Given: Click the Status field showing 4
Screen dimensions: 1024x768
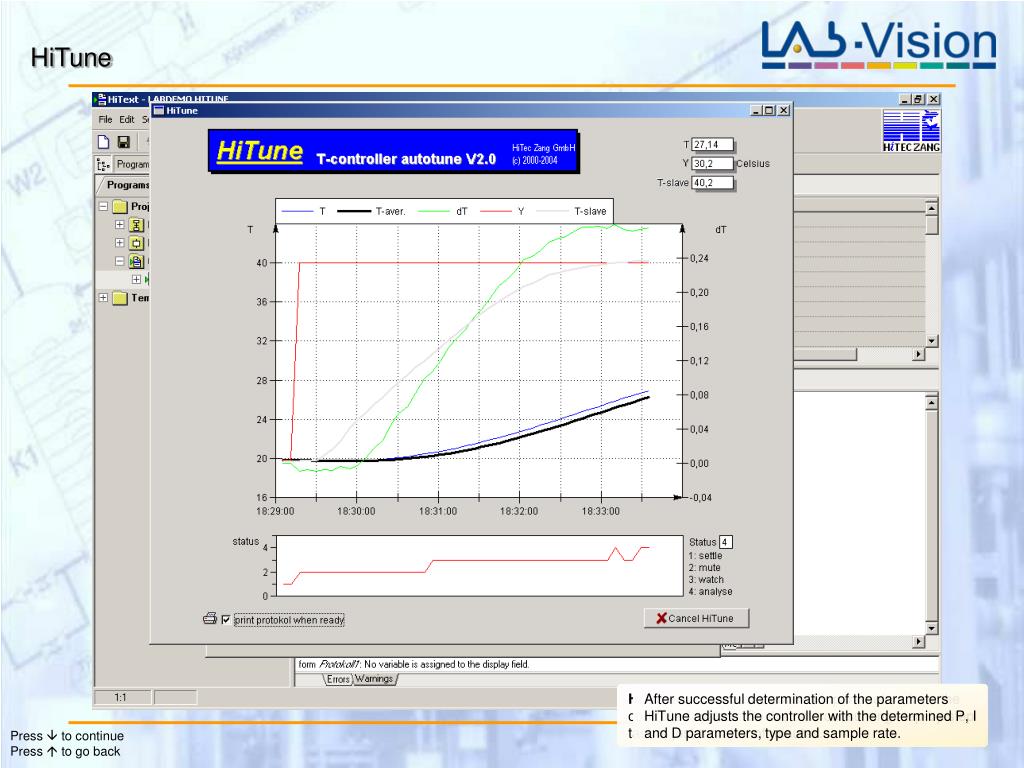Looking at the screenshot, I should (x=725, y=542).
